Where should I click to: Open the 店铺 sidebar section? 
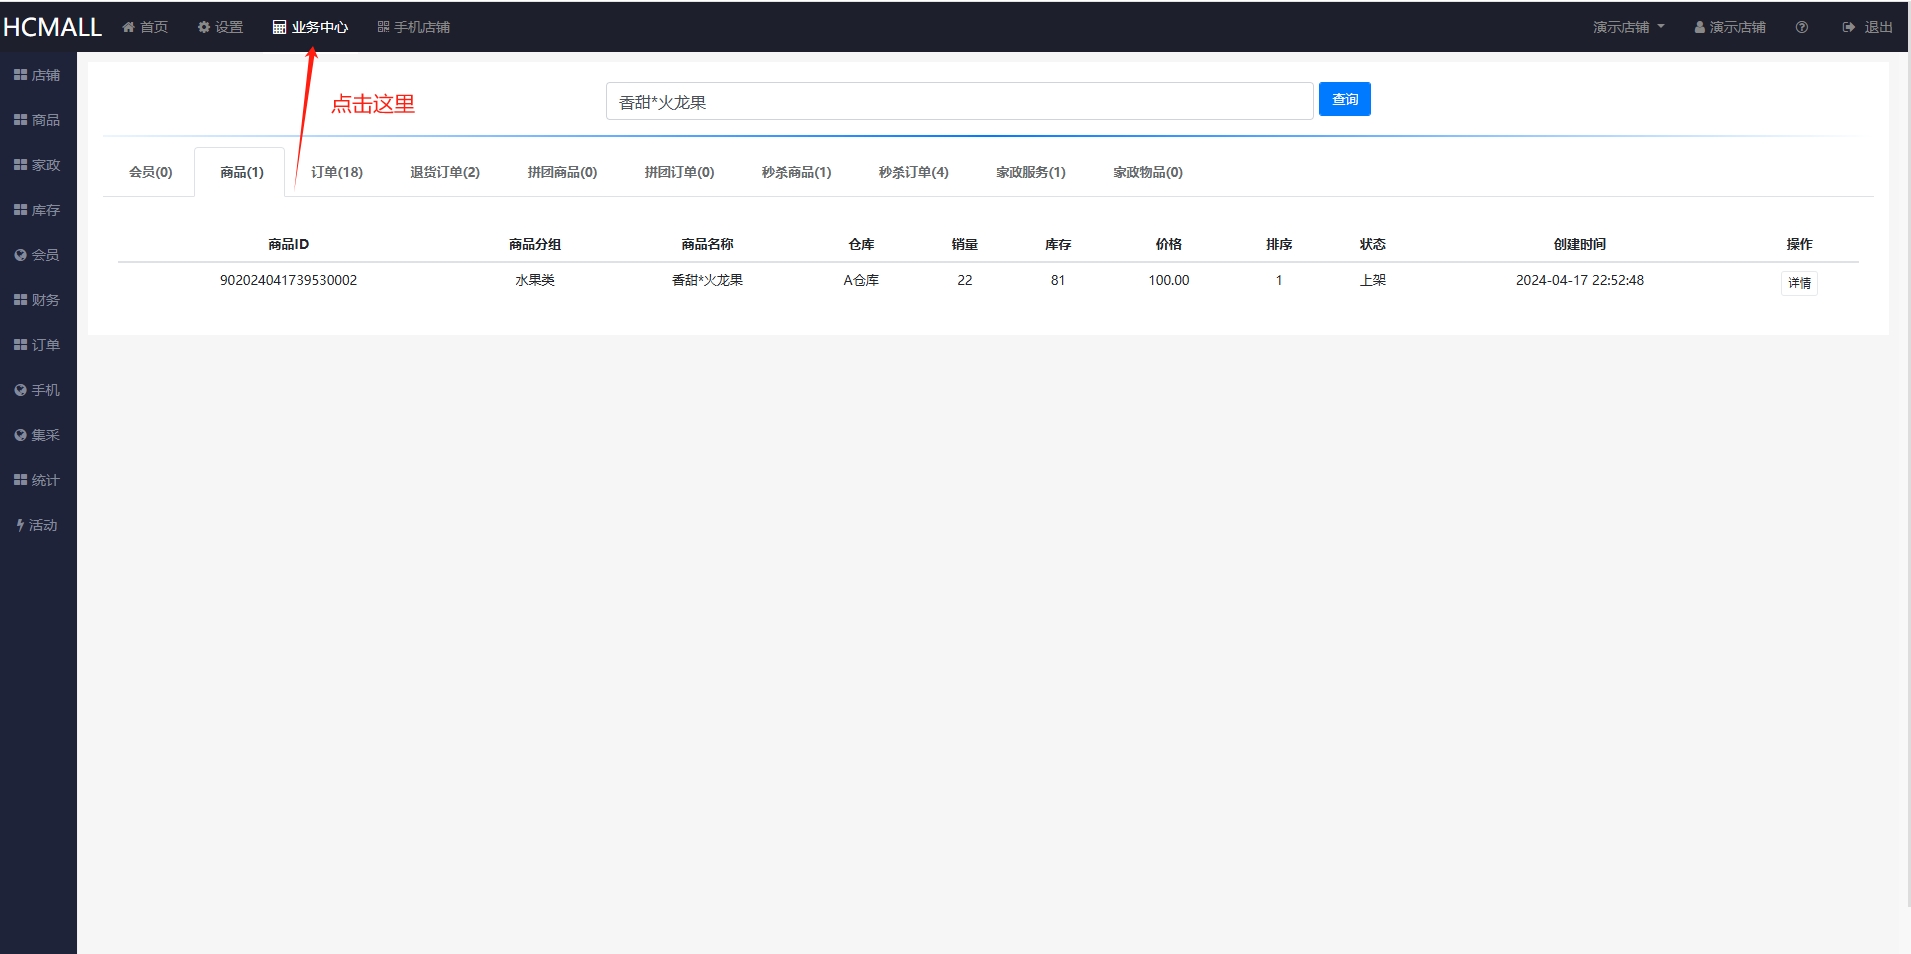pyautogui.click(x=37, y=75)
